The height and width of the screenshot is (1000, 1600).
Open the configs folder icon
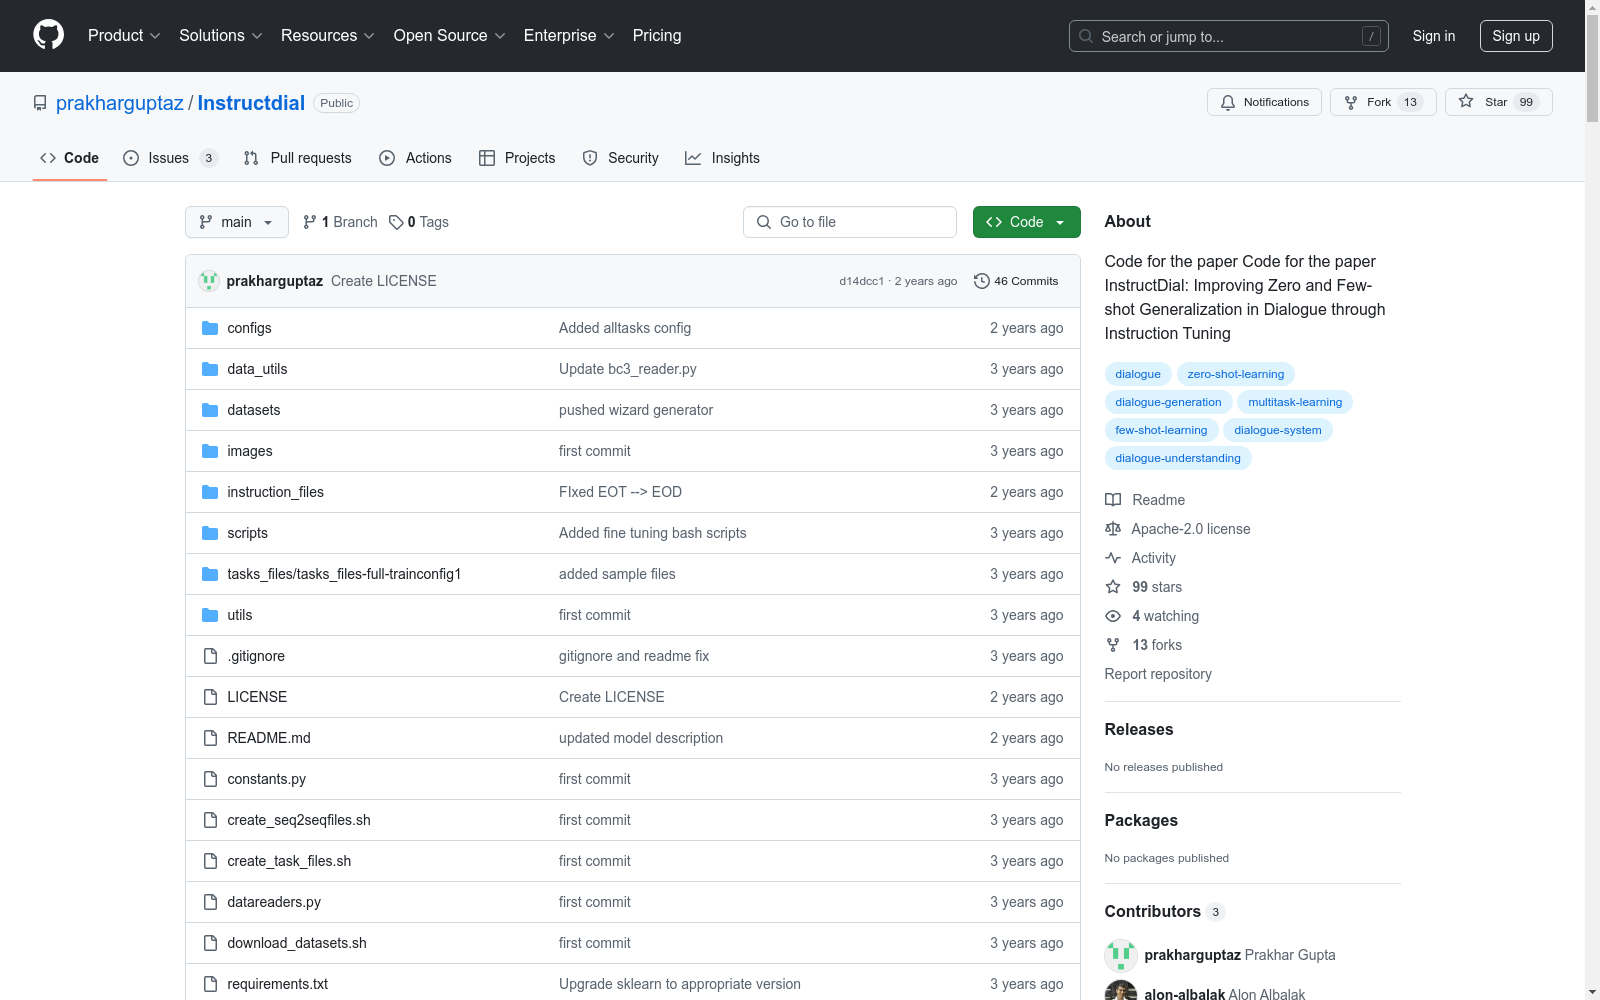pyautogui.click(x=210, y=328)
